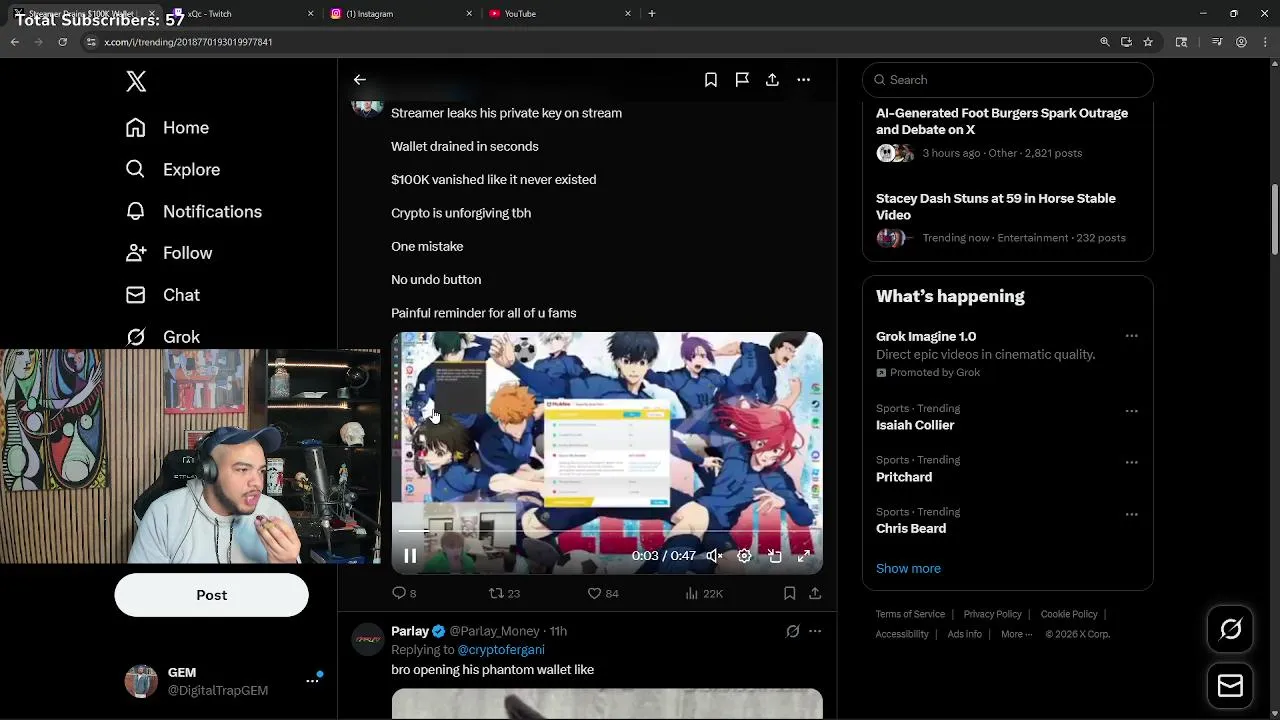The width and height of the screenshot is (1280, 720).
Task: Repost the tweet with 23 reposts
Action: click(504, 594)
